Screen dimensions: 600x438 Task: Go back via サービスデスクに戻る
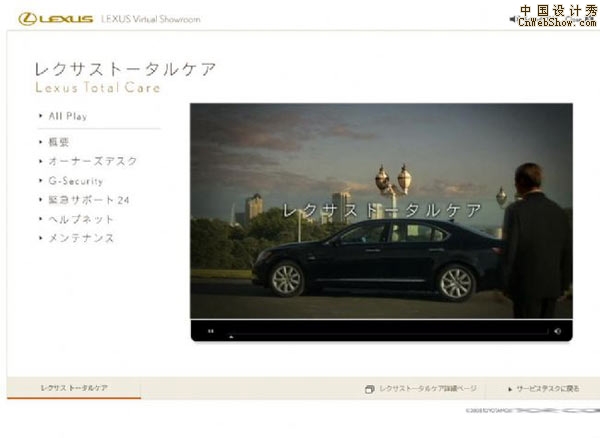click(x=548, y=389)
